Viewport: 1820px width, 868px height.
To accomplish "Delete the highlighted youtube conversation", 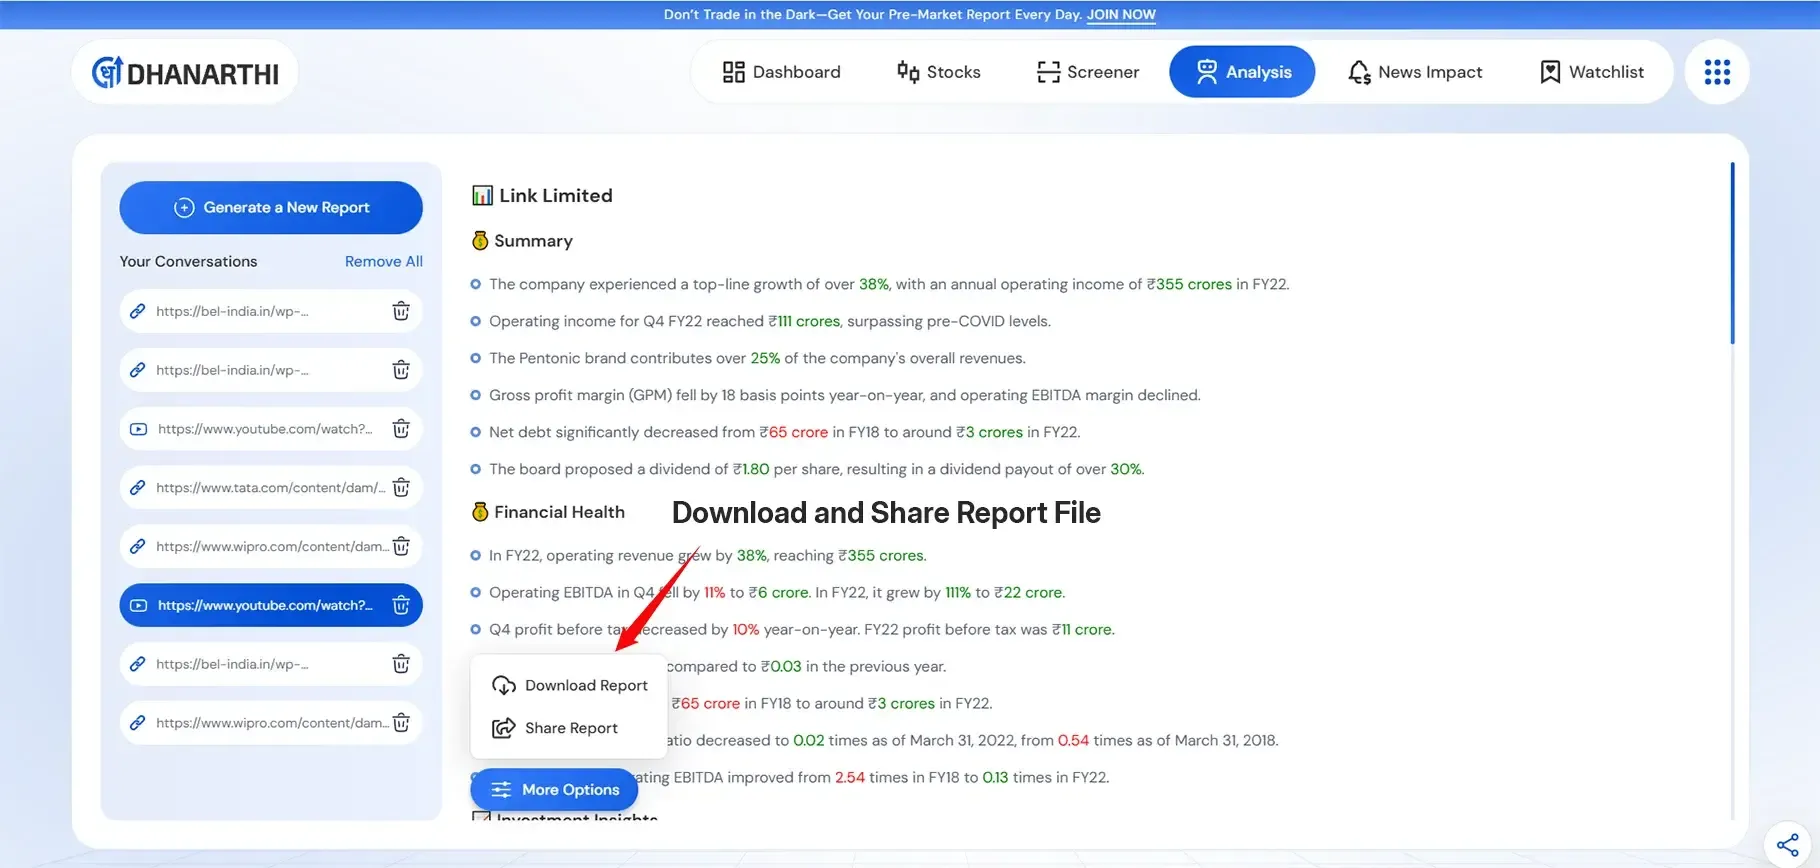I will [401, 605].
